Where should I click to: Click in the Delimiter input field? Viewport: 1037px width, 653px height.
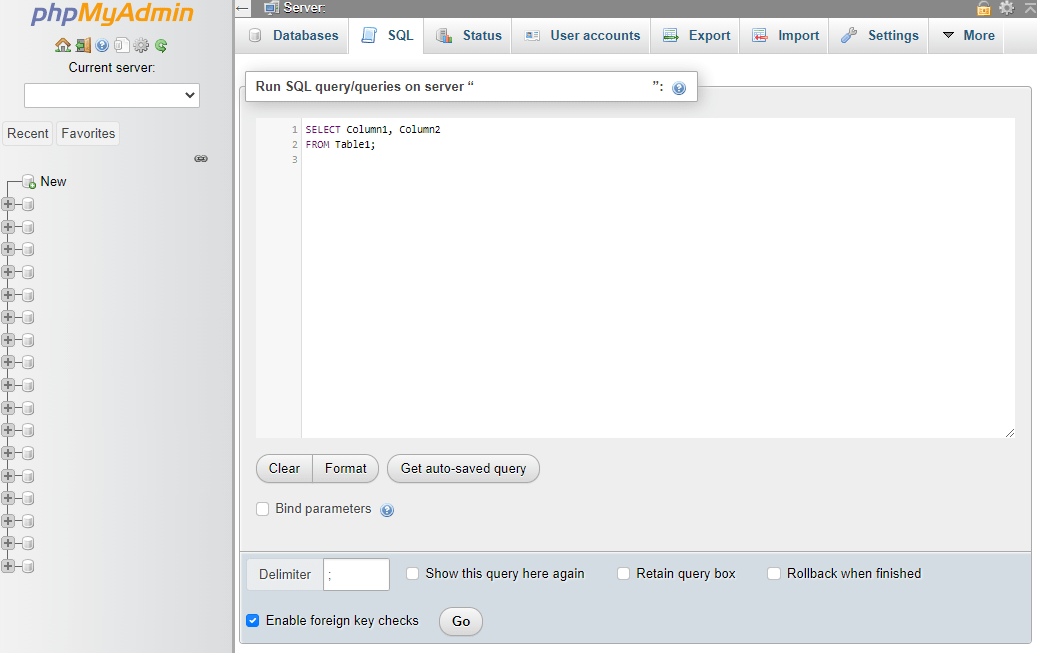coord(356,574)
